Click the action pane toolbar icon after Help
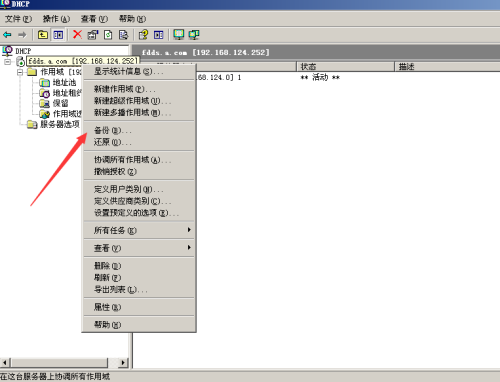 click(159, 35)
